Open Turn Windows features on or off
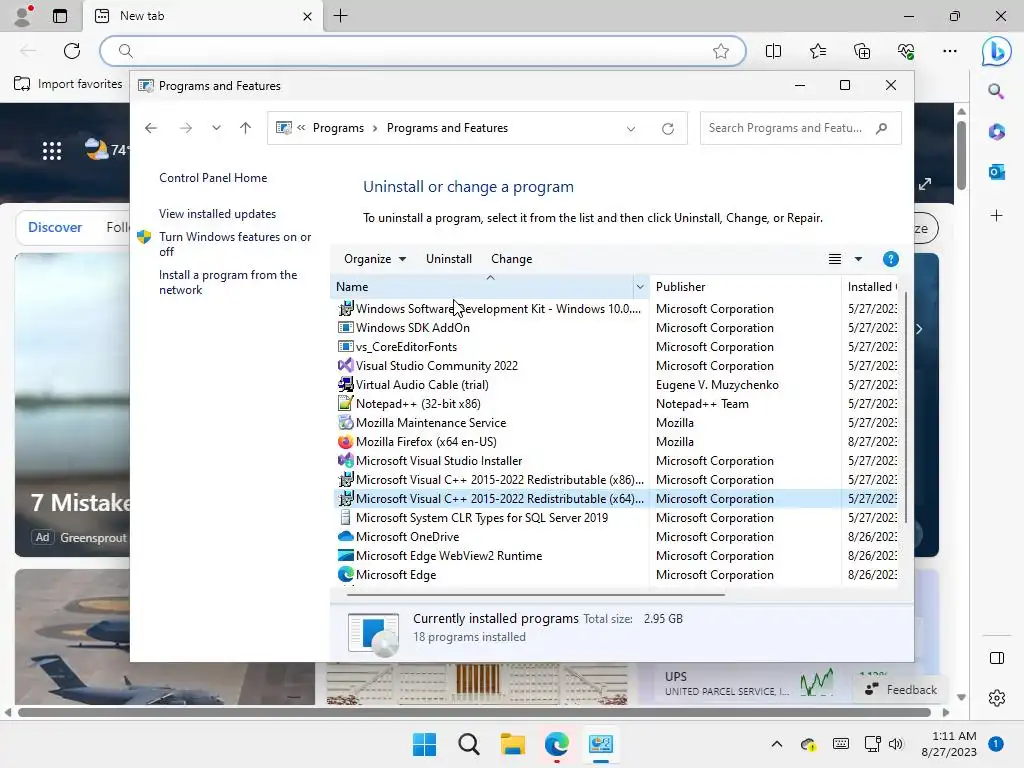Viewport: 1024px width, 768px height. click(235, 244)
